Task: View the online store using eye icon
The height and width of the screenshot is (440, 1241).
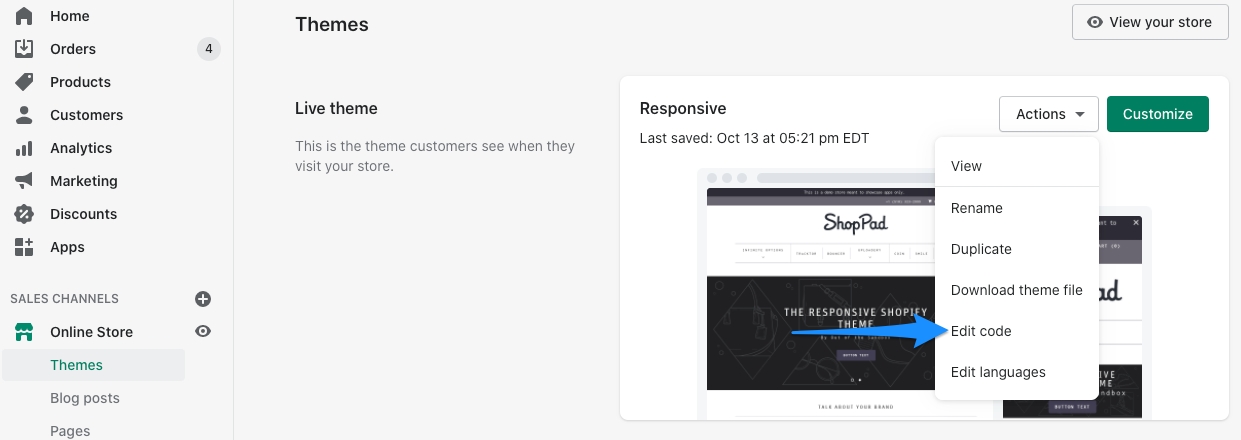Action: click(203, 332)
